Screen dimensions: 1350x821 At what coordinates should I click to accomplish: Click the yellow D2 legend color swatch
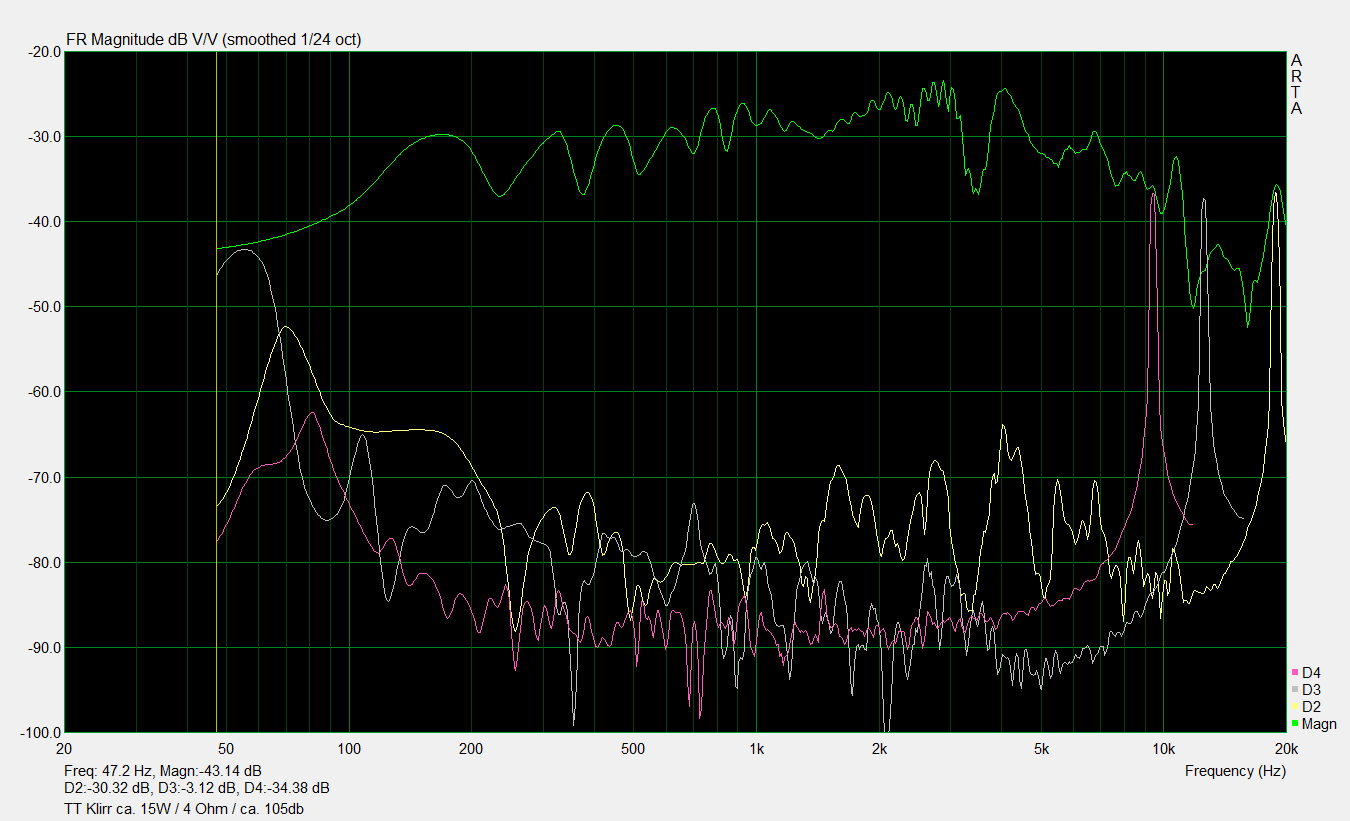(1295, 707)
